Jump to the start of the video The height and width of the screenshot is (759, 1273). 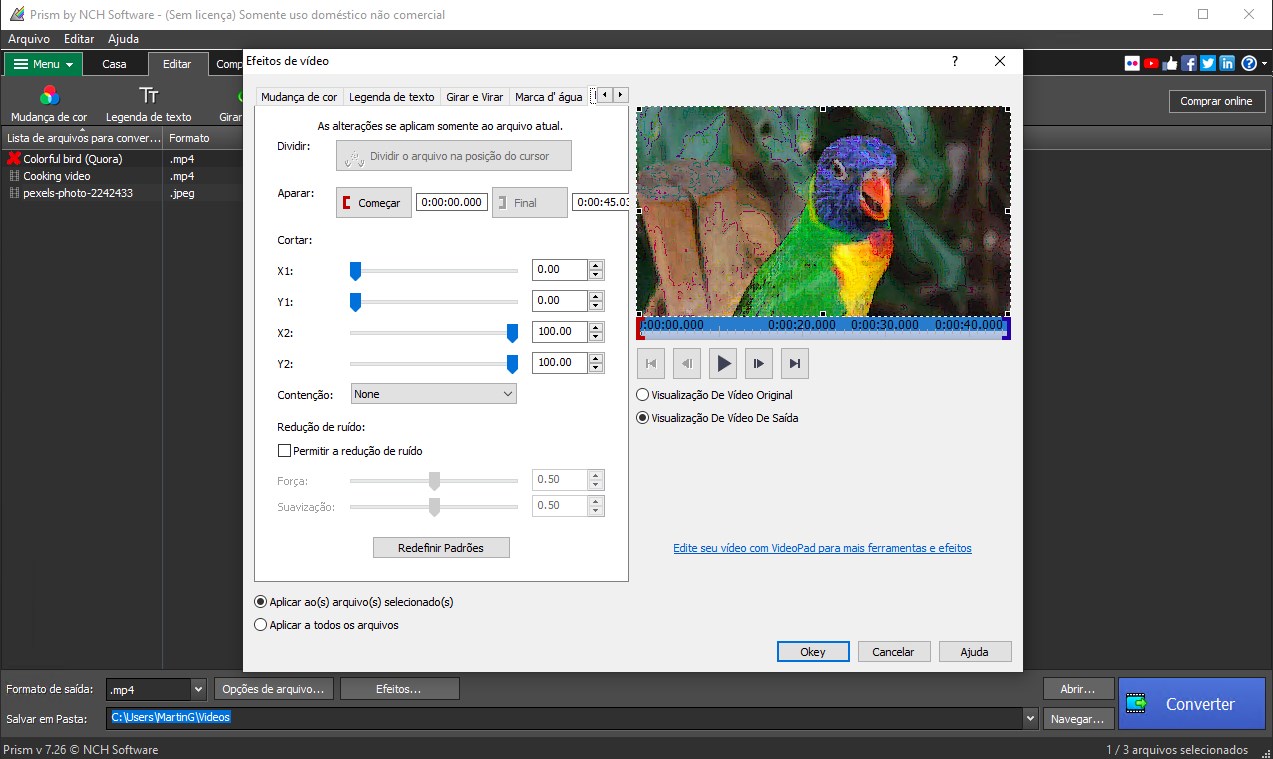coord(650,364)
